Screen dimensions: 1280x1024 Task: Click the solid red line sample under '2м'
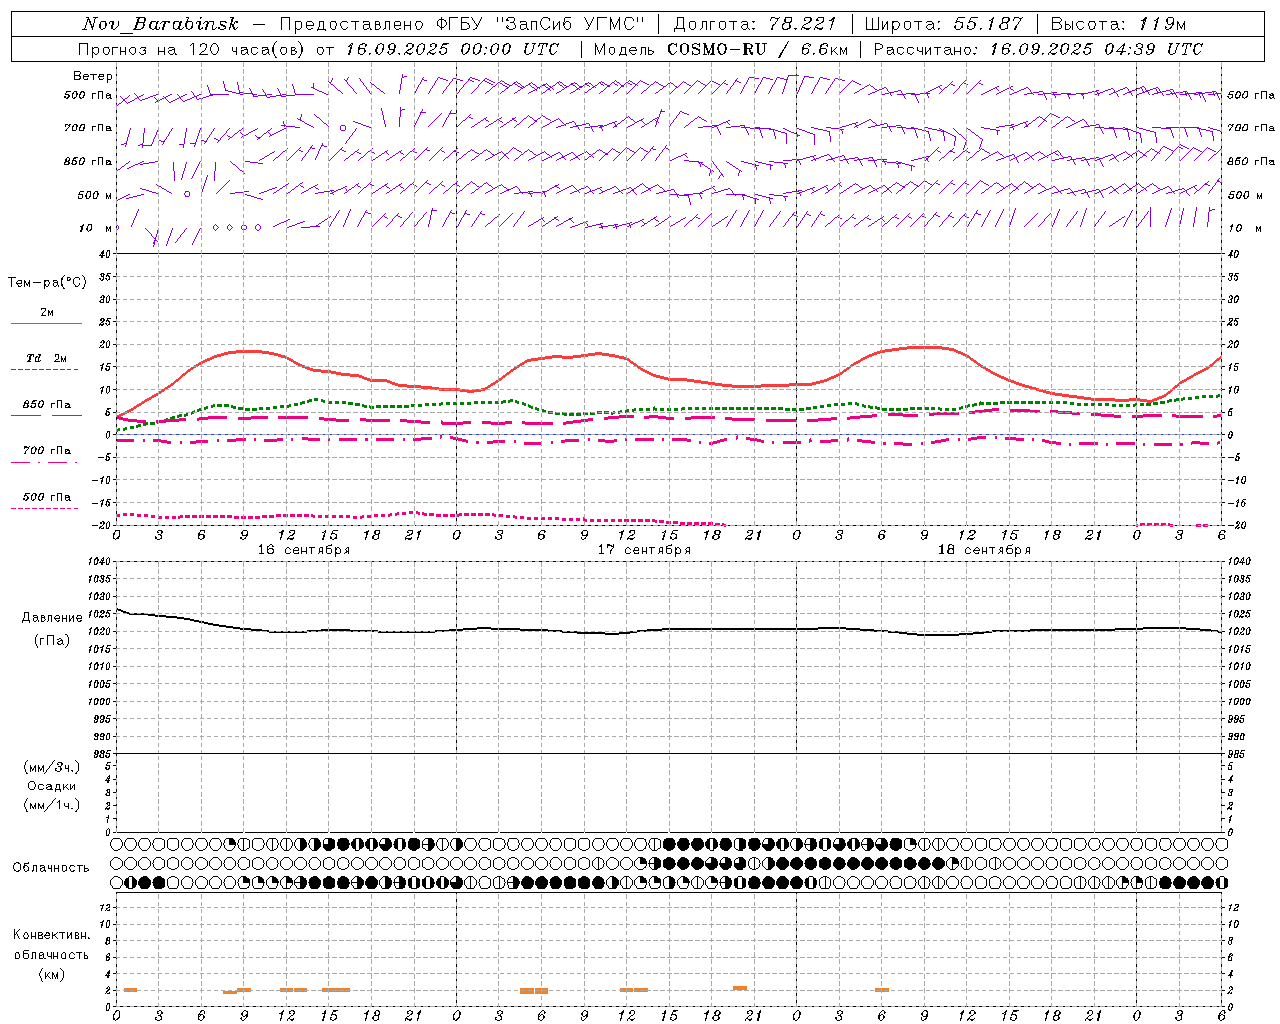[x=46, y=324]
